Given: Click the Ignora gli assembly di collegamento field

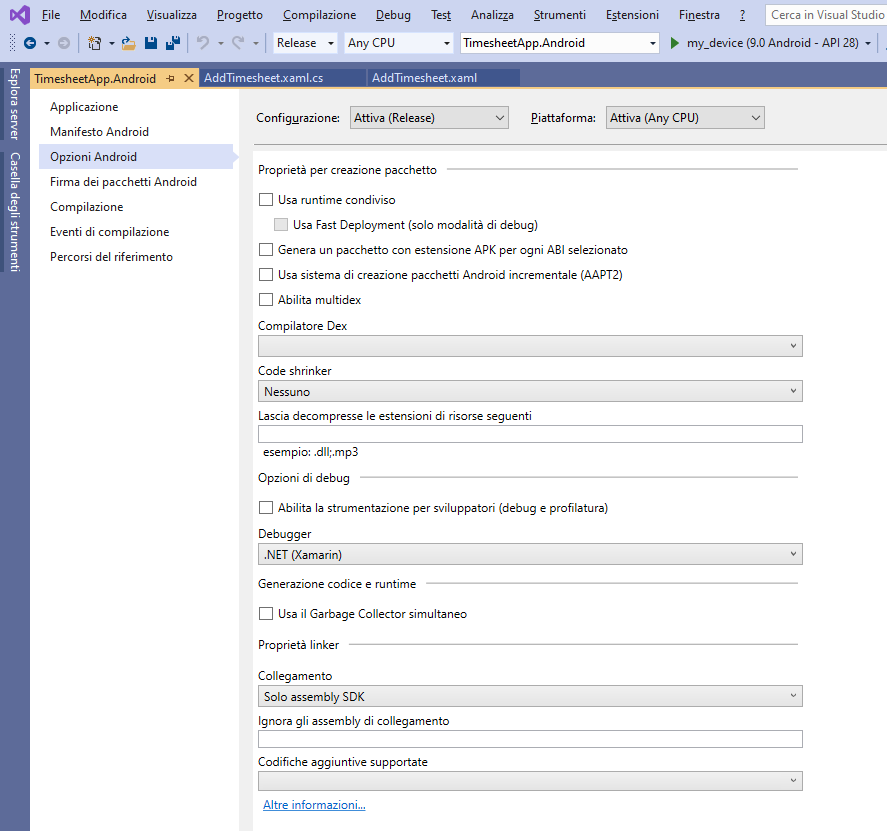Looking at the screenshot, I should (x=530, y=739).
